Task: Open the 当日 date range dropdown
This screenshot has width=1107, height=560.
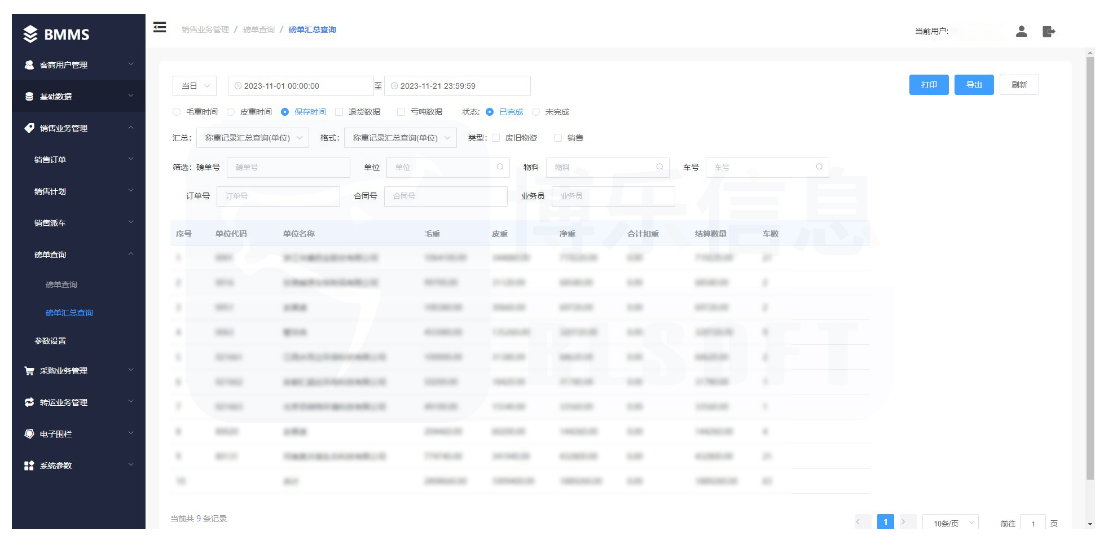Action: [x=194, y=85]
